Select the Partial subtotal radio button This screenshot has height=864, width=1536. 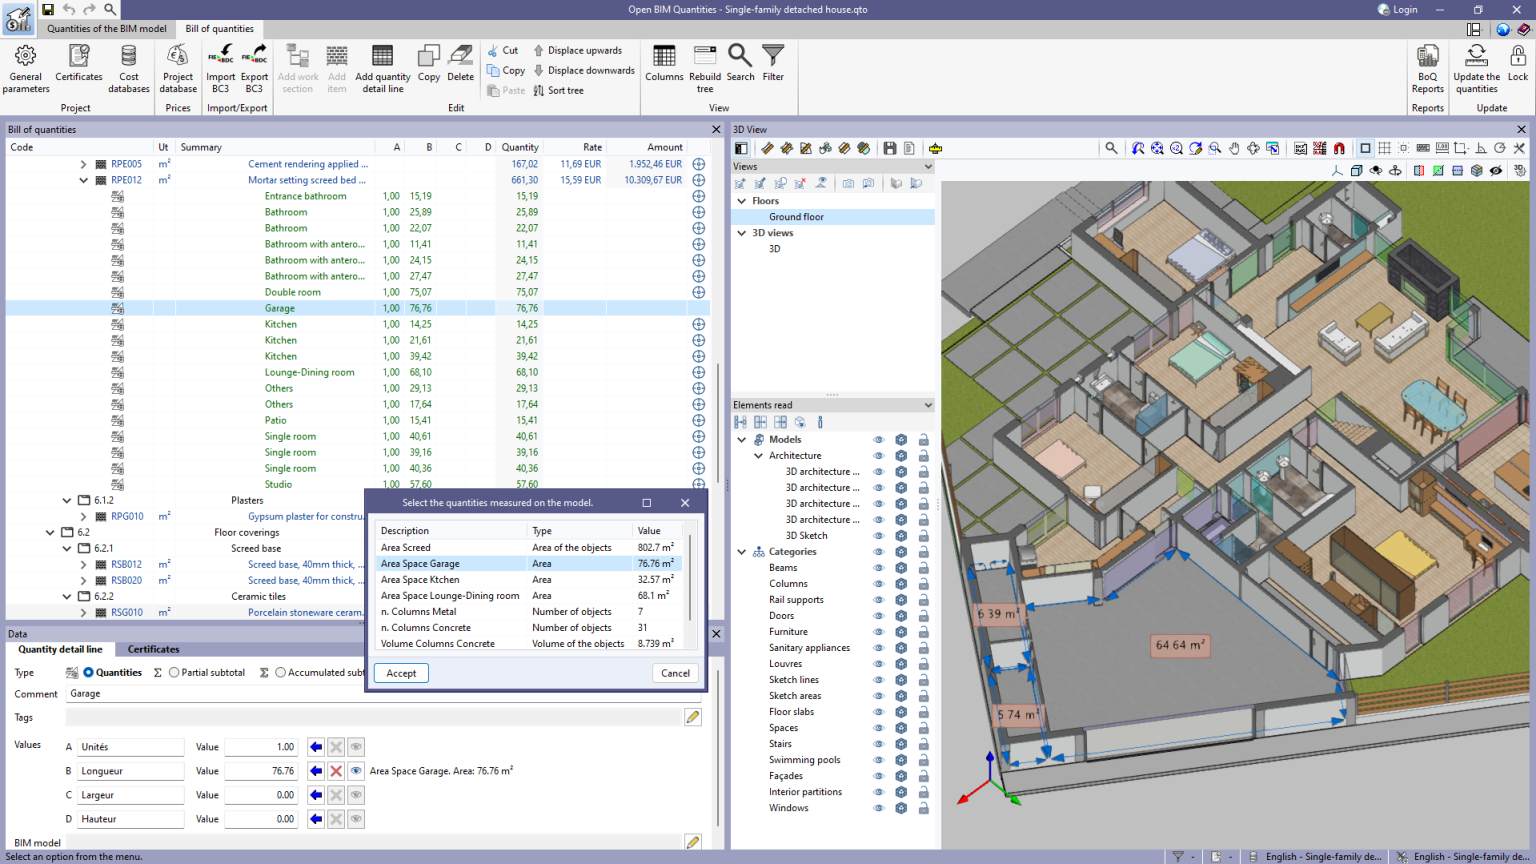point(174,673)
